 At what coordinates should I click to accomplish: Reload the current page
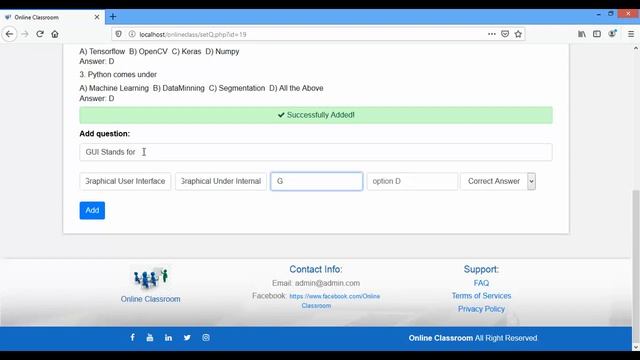[40, 34]
